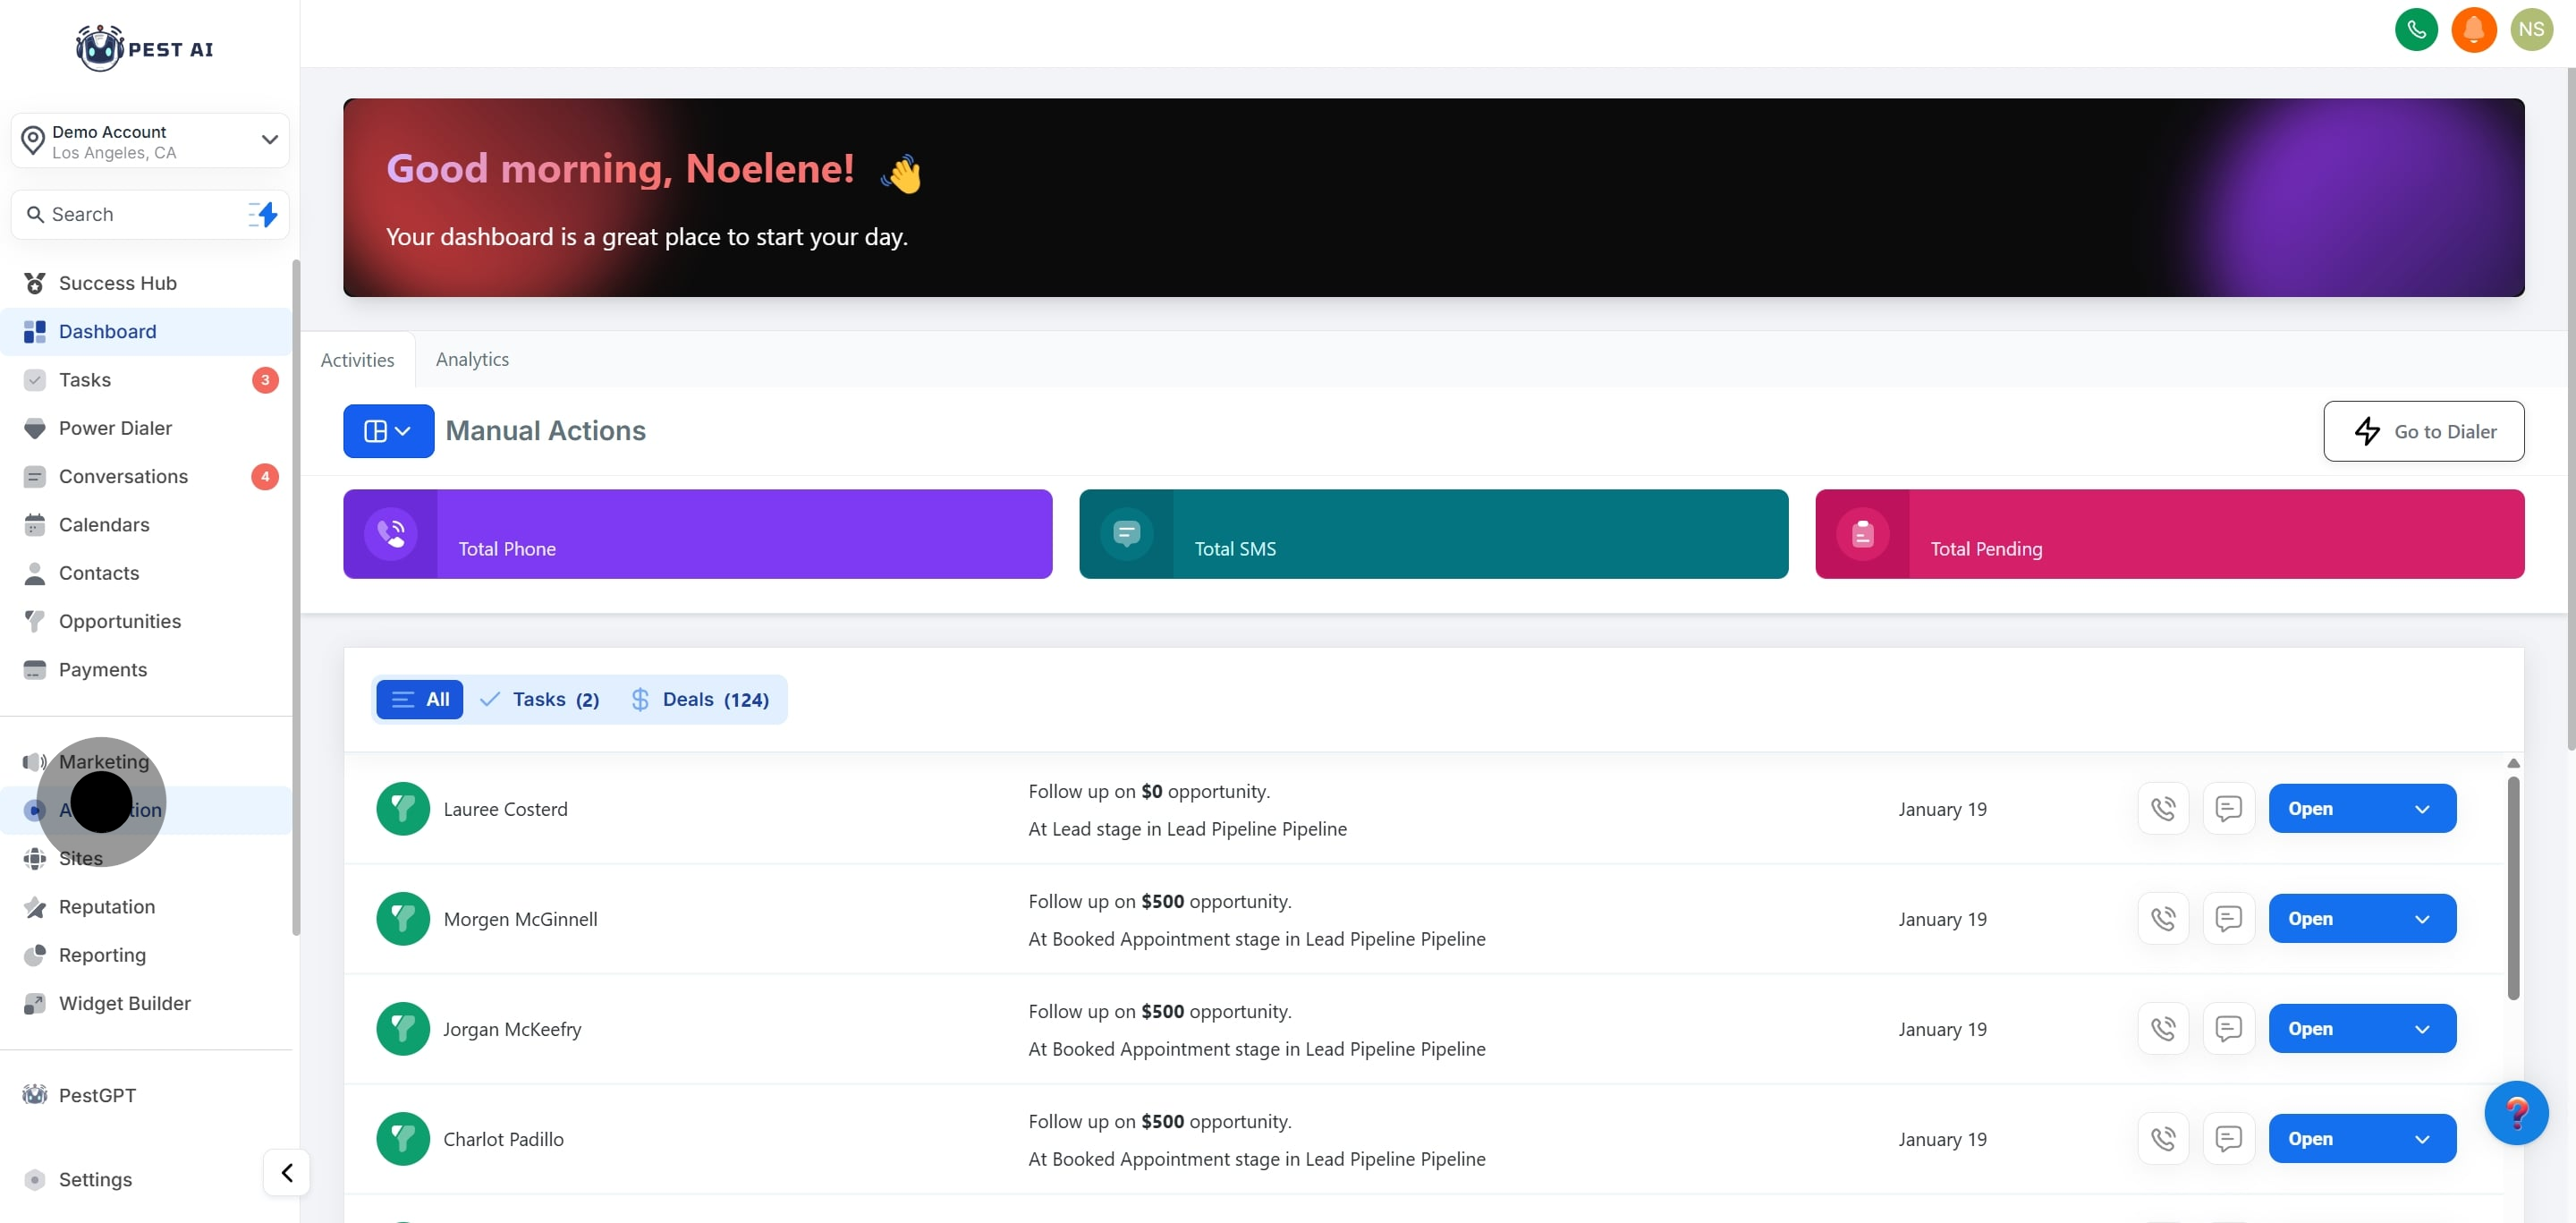Expand Open dropdown for Jorgan McKeefry

click(x=2421, y=1028)
